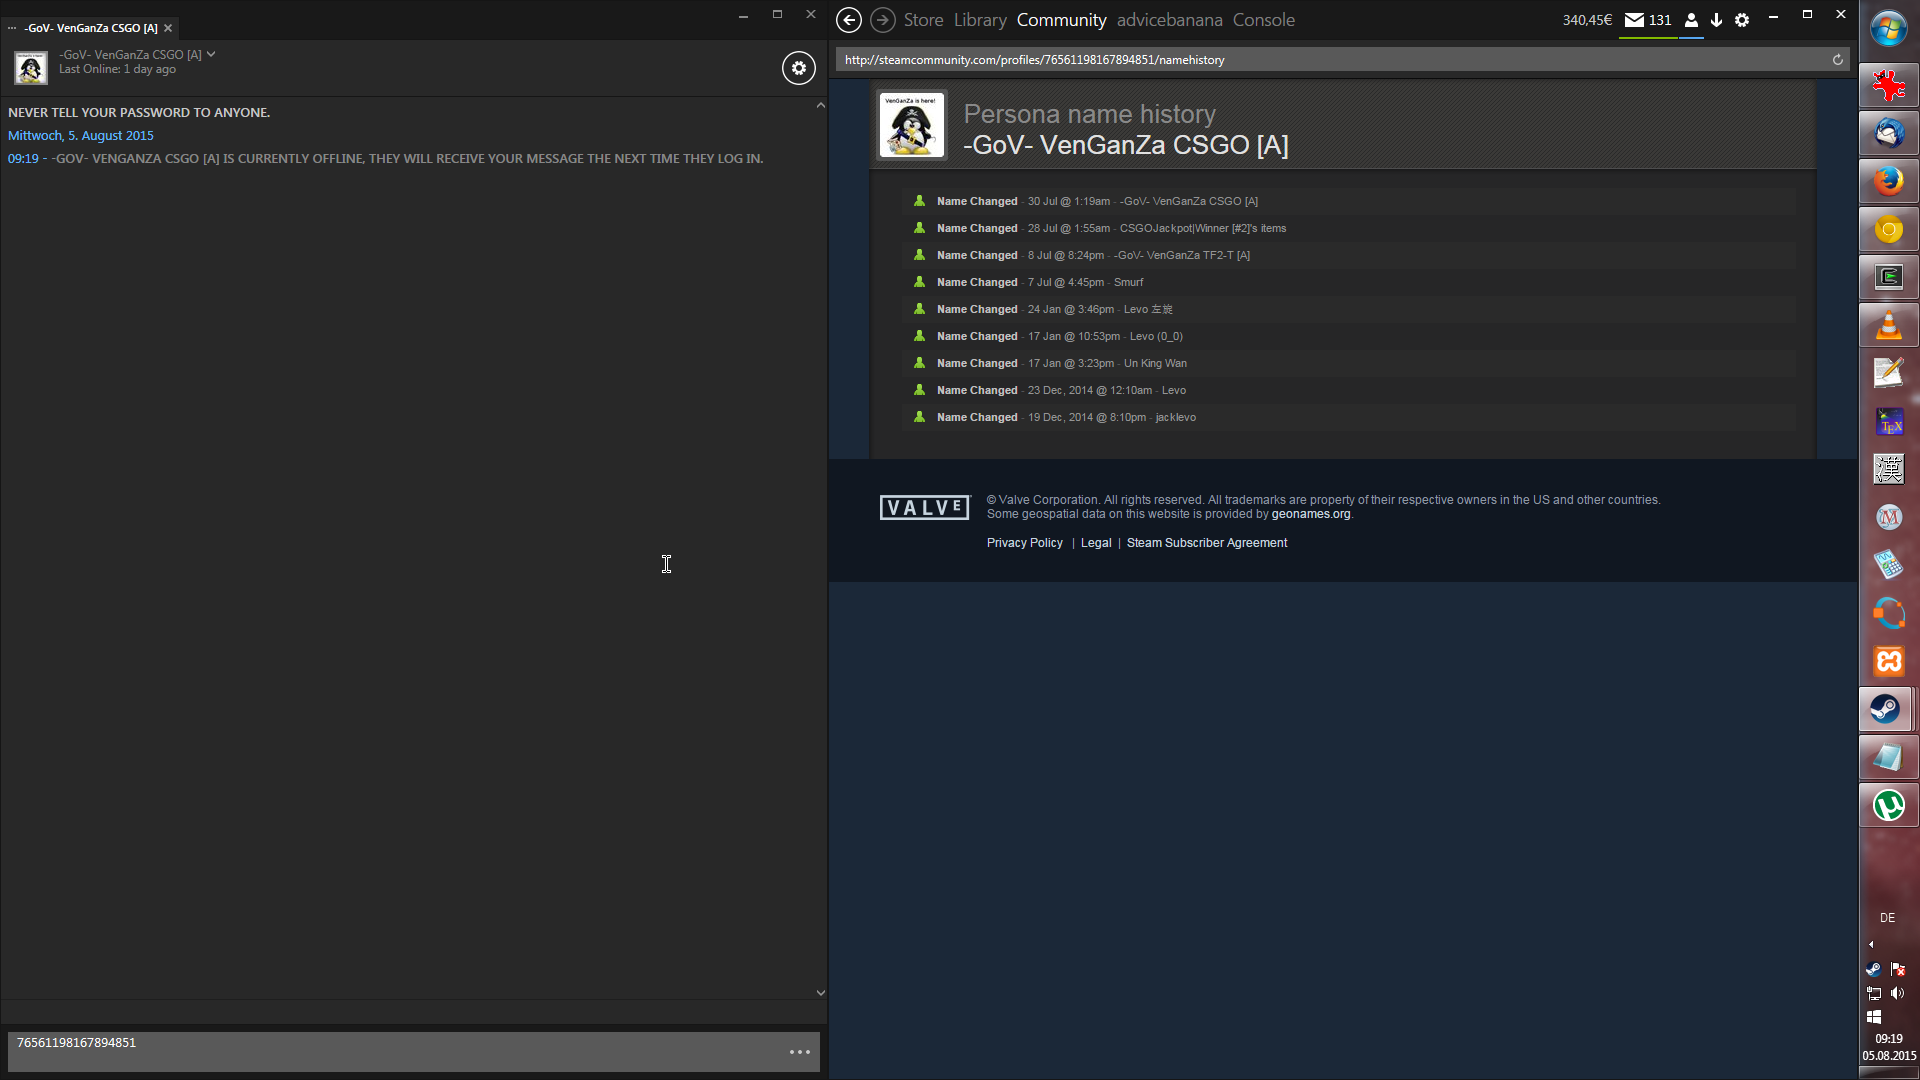Open the Steam Subscriber Agreement link
The height and width of the screenshot is (1080, 1920).
click(x=1206, y=543)
